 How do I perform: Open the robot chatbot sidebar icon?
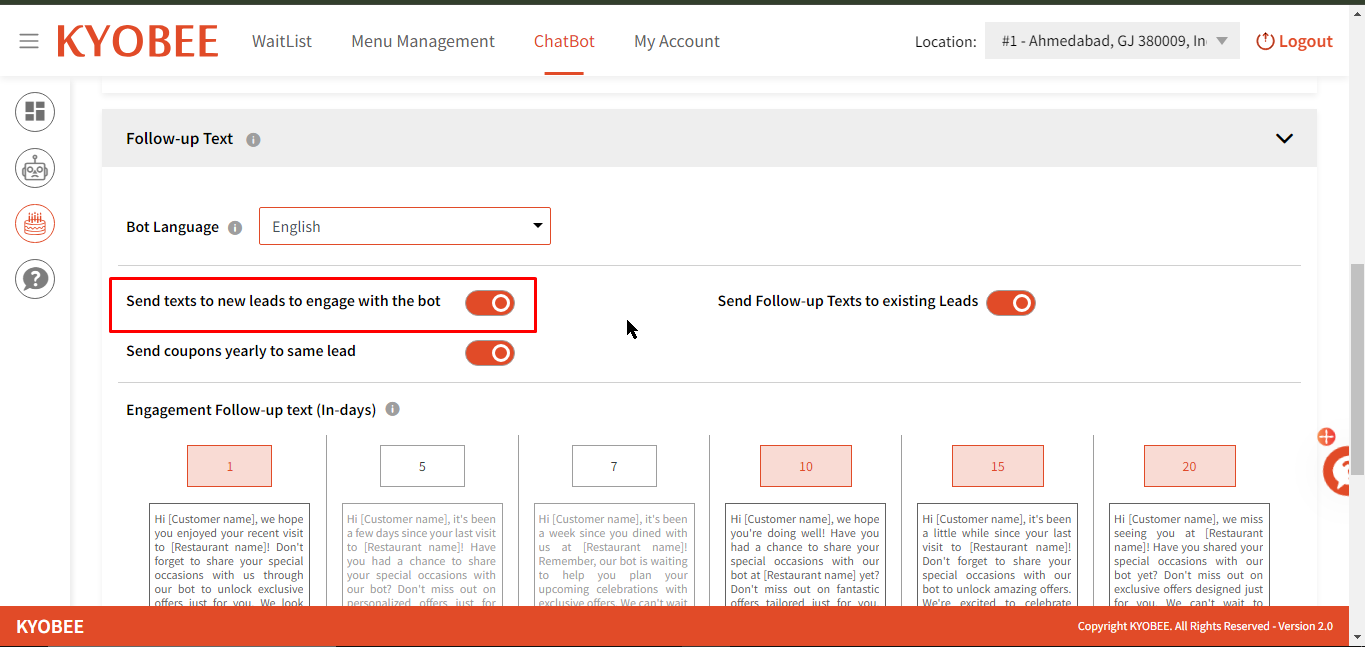coord(35,168)
